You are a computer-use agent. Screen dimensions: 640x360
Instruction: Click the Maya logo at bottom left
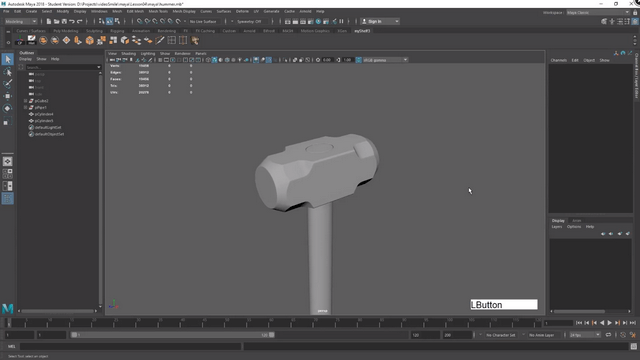[7, 309]
